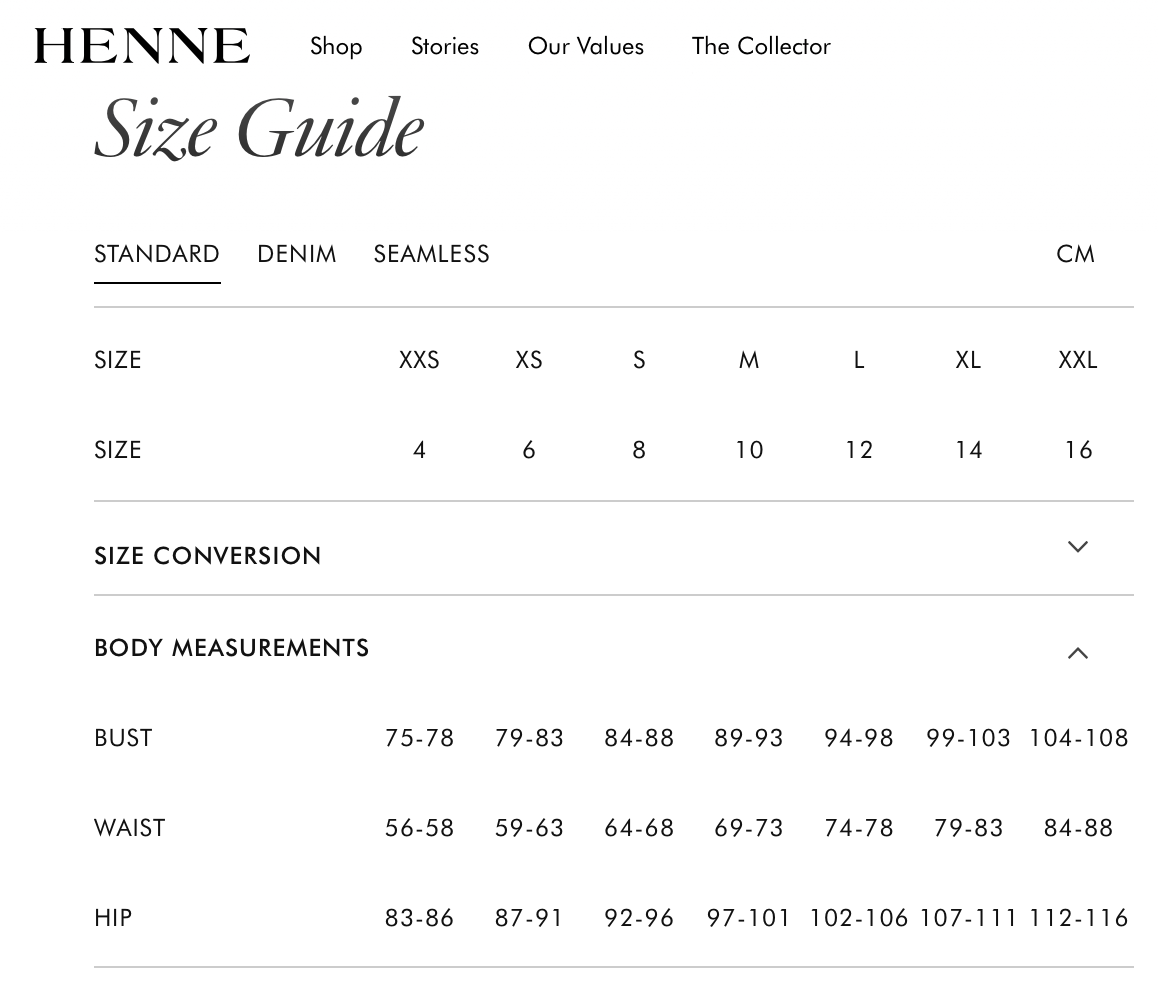The height and width of the screenshot is (986, 1158).
Task: Select the Seamless tab
Action: [431, 254]
